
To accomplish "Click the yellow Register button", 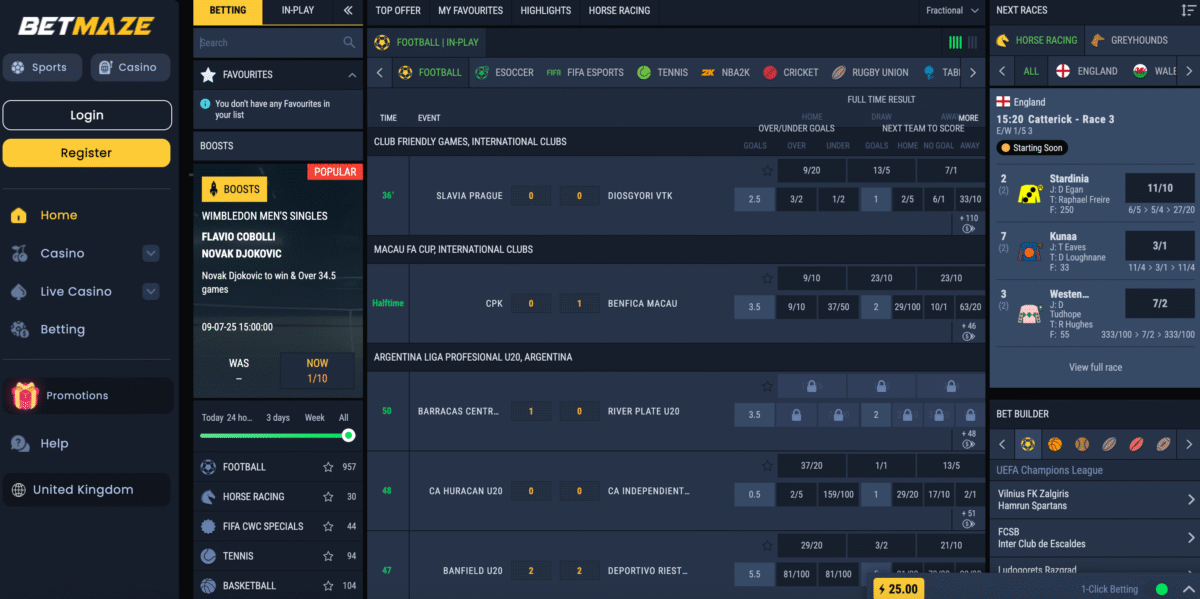I will coord(87,153).
